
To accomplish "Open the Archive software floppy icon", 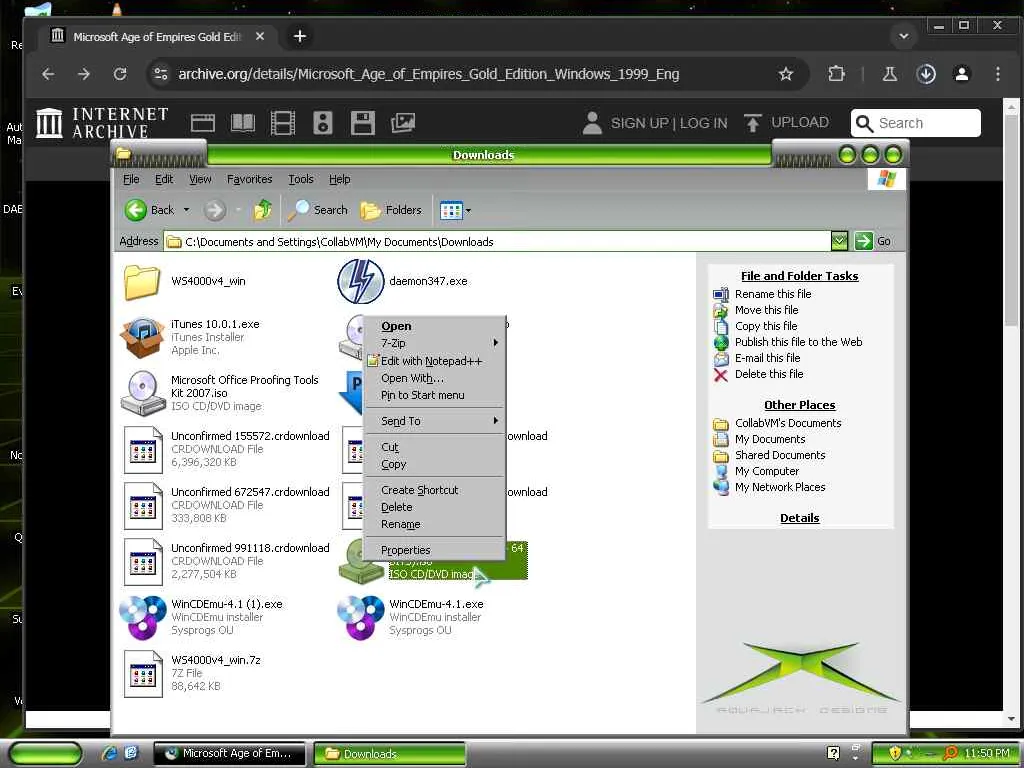I will click(362, 123).
